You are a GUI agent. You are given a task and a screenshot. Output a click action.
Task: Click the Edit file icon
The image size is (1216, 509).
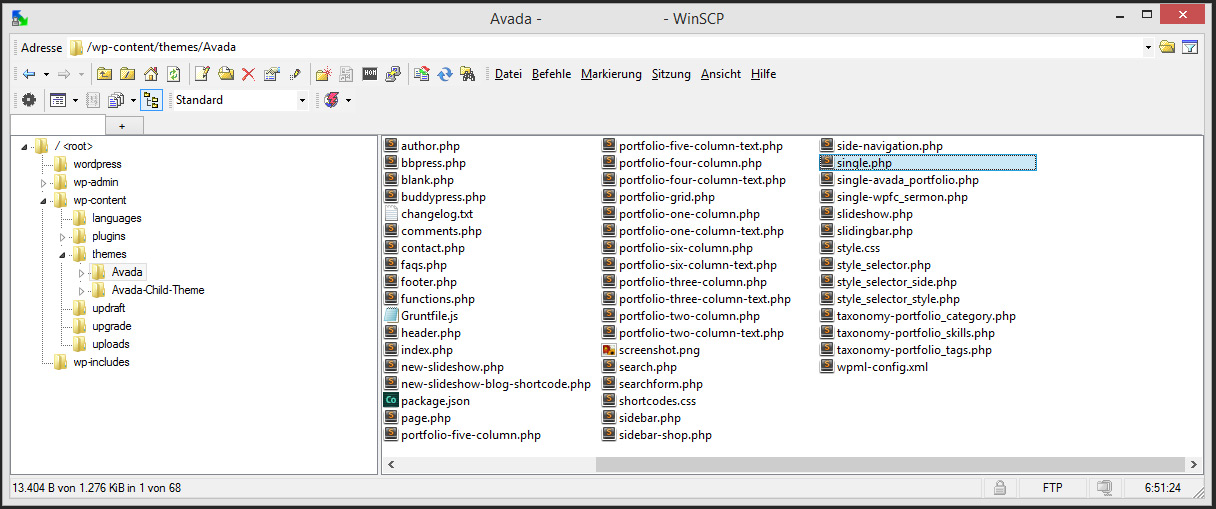(202, 74)
